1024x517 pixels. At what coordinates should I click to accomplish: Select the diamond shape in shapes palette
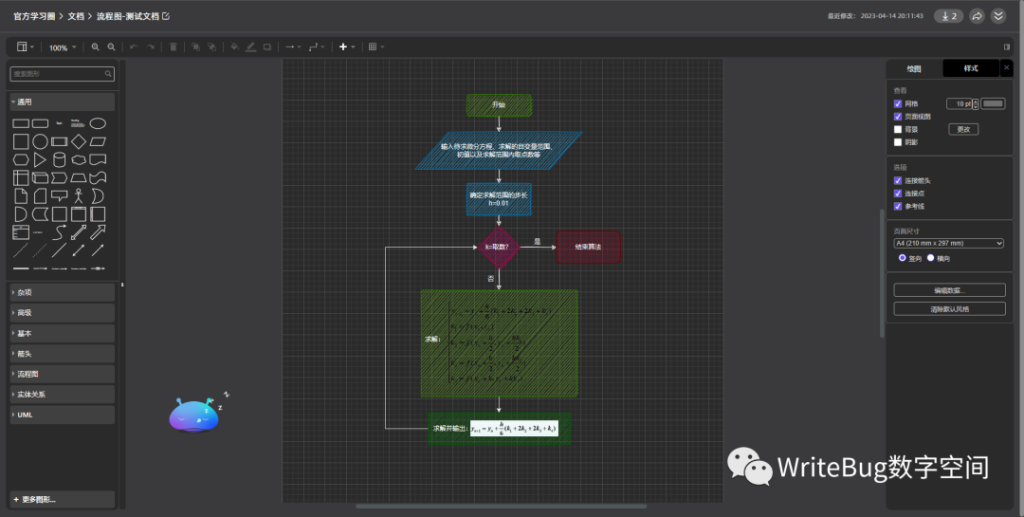coord(79,141)
